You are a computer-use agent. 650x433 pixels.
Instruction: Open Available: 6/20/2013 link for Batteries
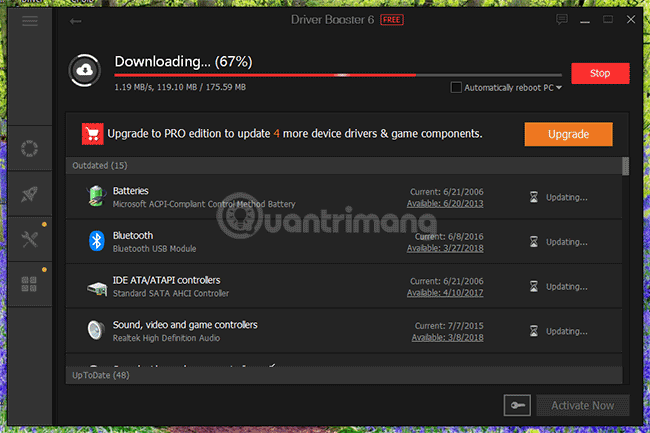445,203
